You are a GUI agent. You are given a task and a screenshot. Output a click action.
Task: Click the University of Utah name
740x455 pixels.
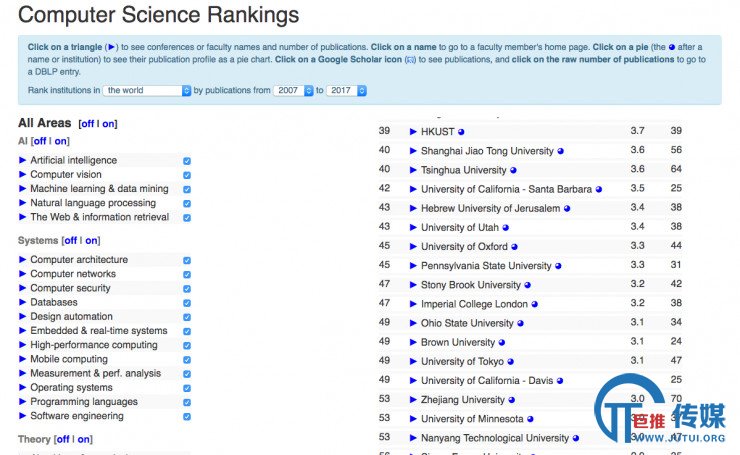tap(460, 228)
